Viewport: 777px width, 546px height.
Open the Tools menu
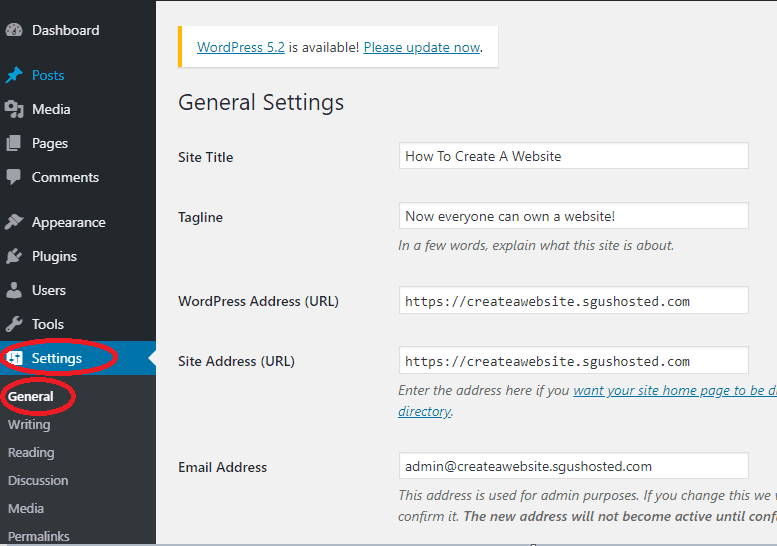[x=48, y=325]
